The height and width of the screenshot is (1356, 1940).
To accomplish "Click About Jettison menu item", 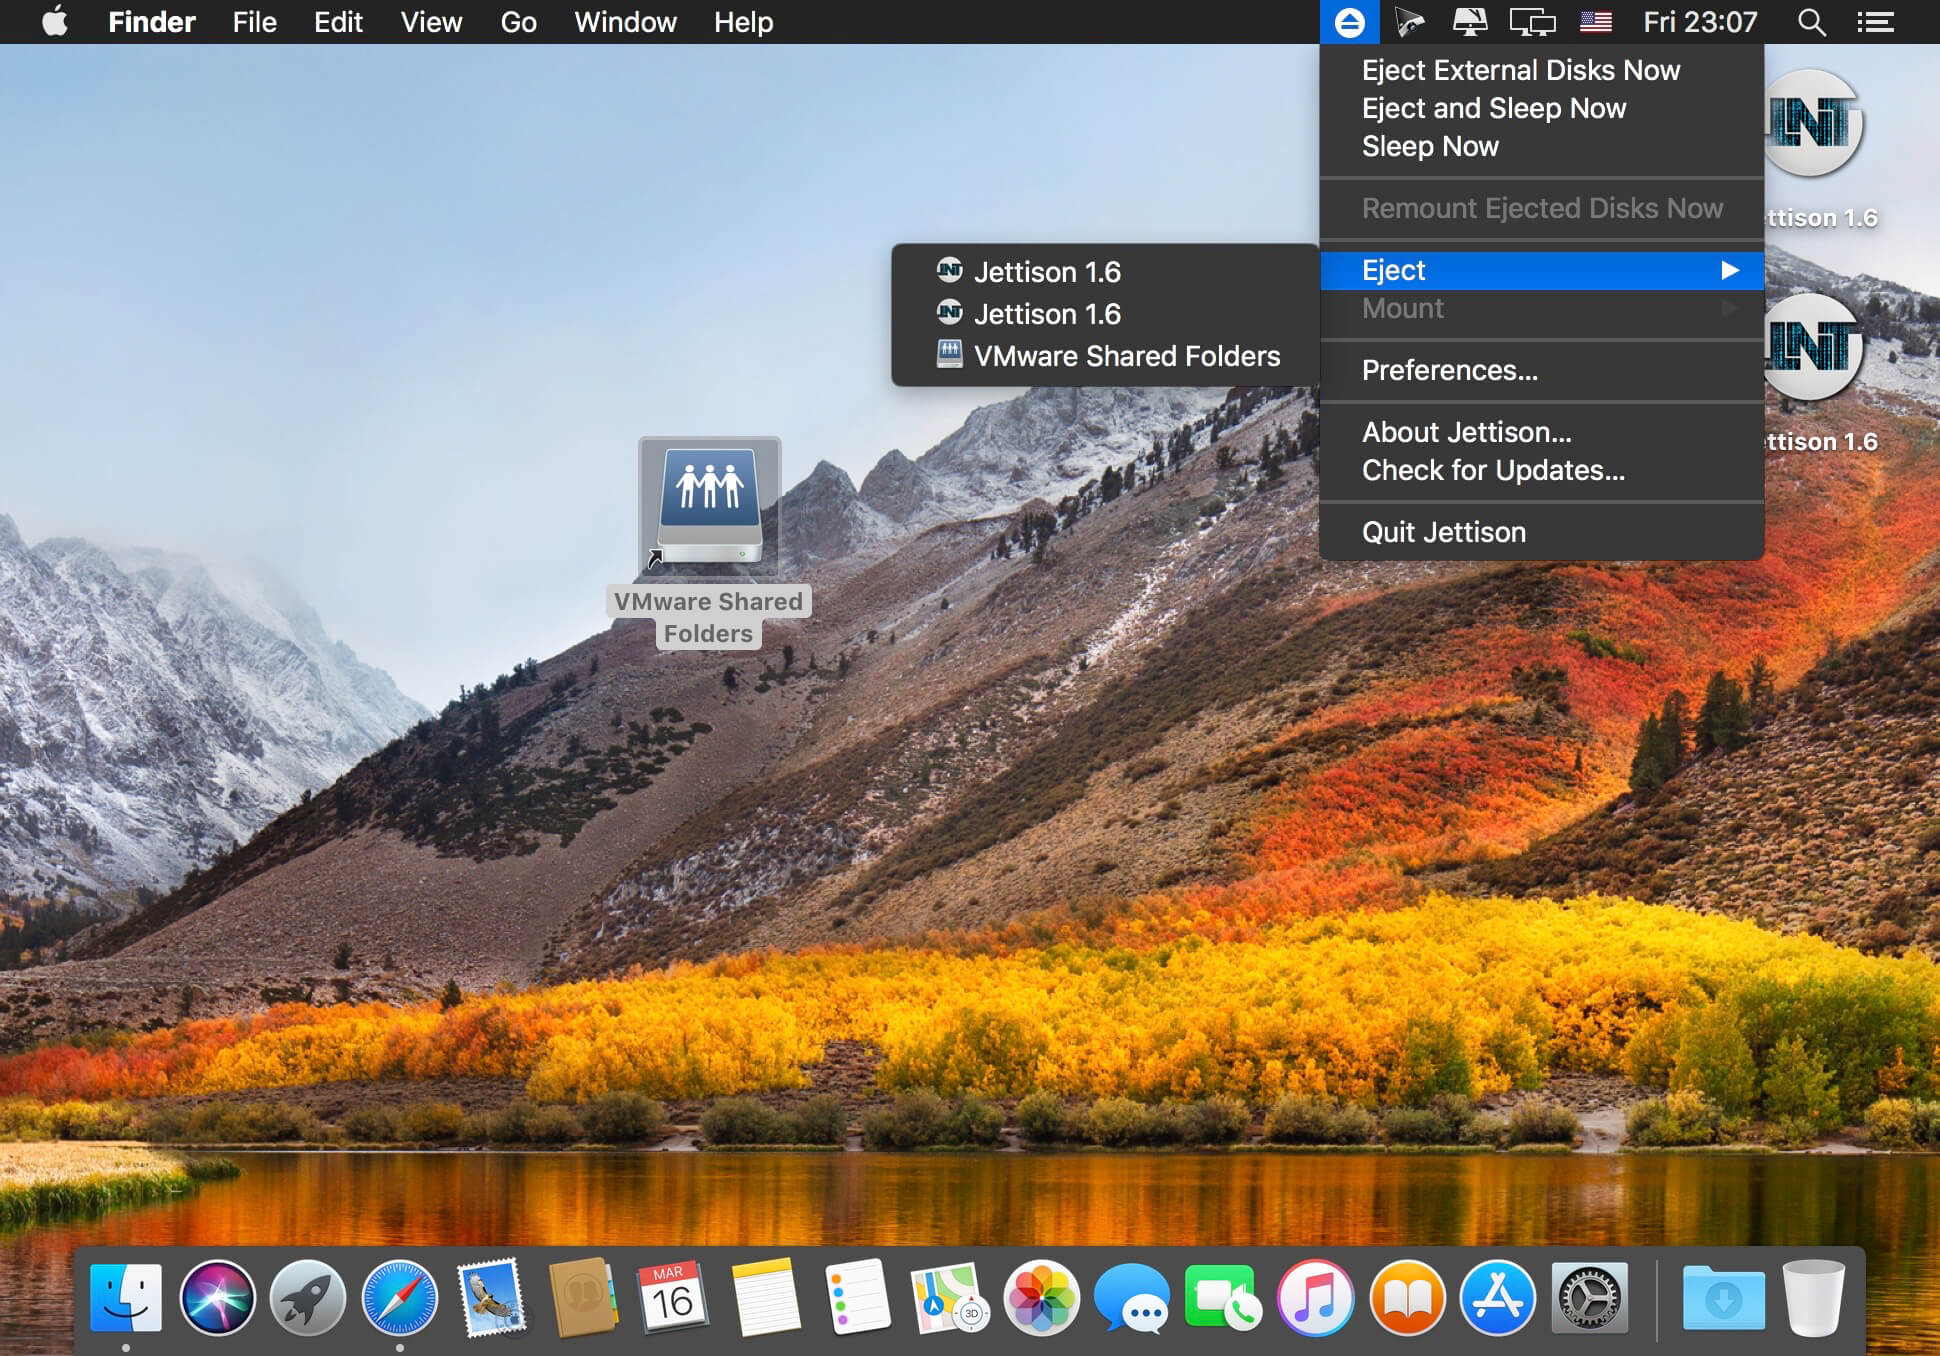I will [1464, 432].
